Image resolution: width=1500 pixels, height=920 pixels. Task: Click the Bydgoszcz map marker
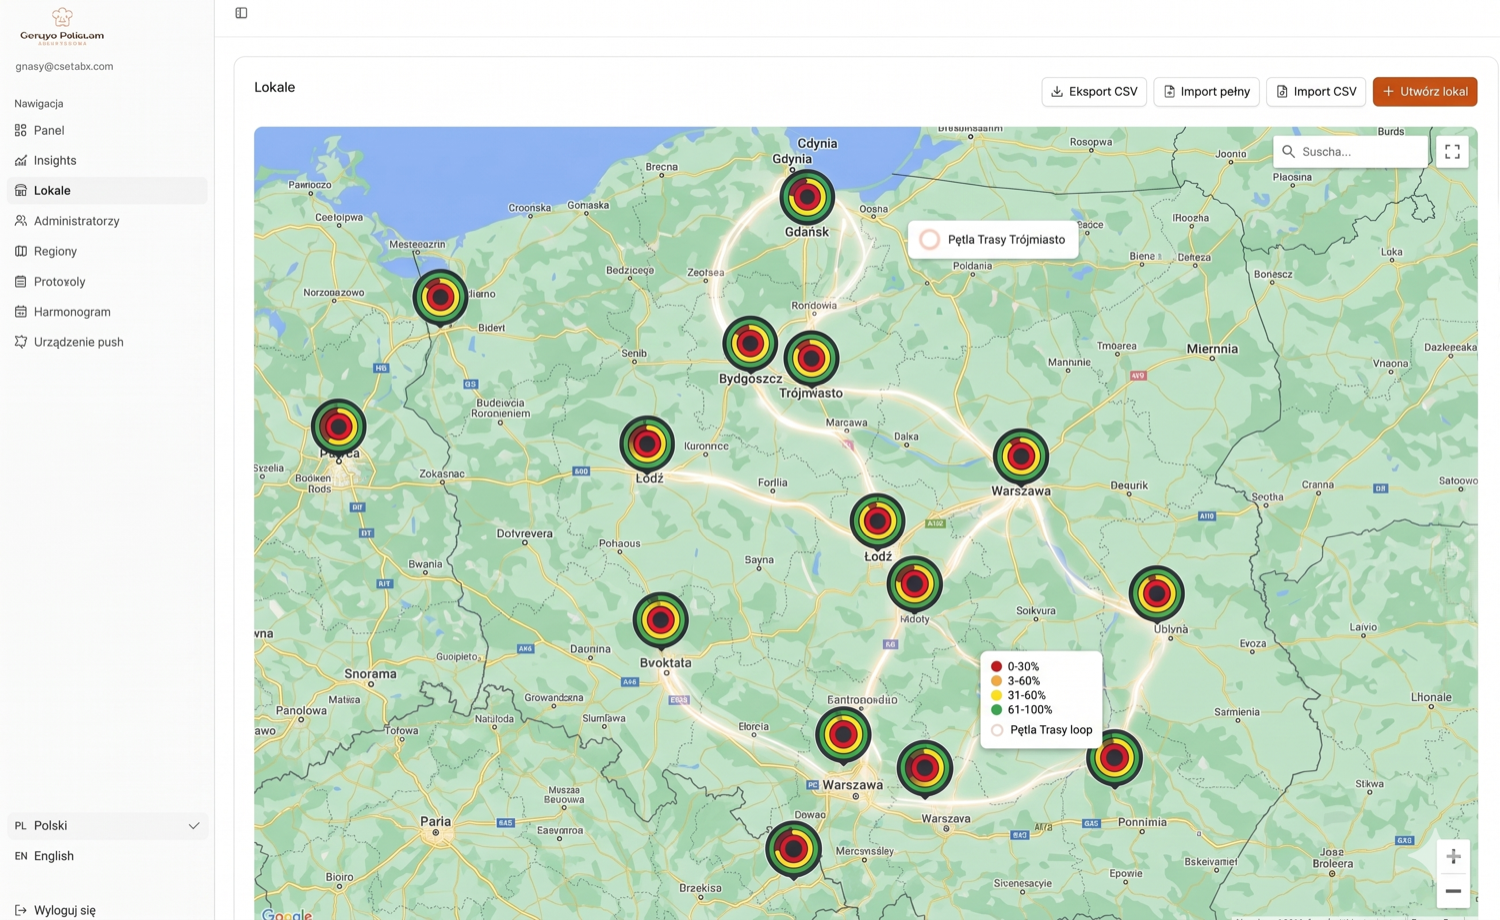[x=750, y=344]
